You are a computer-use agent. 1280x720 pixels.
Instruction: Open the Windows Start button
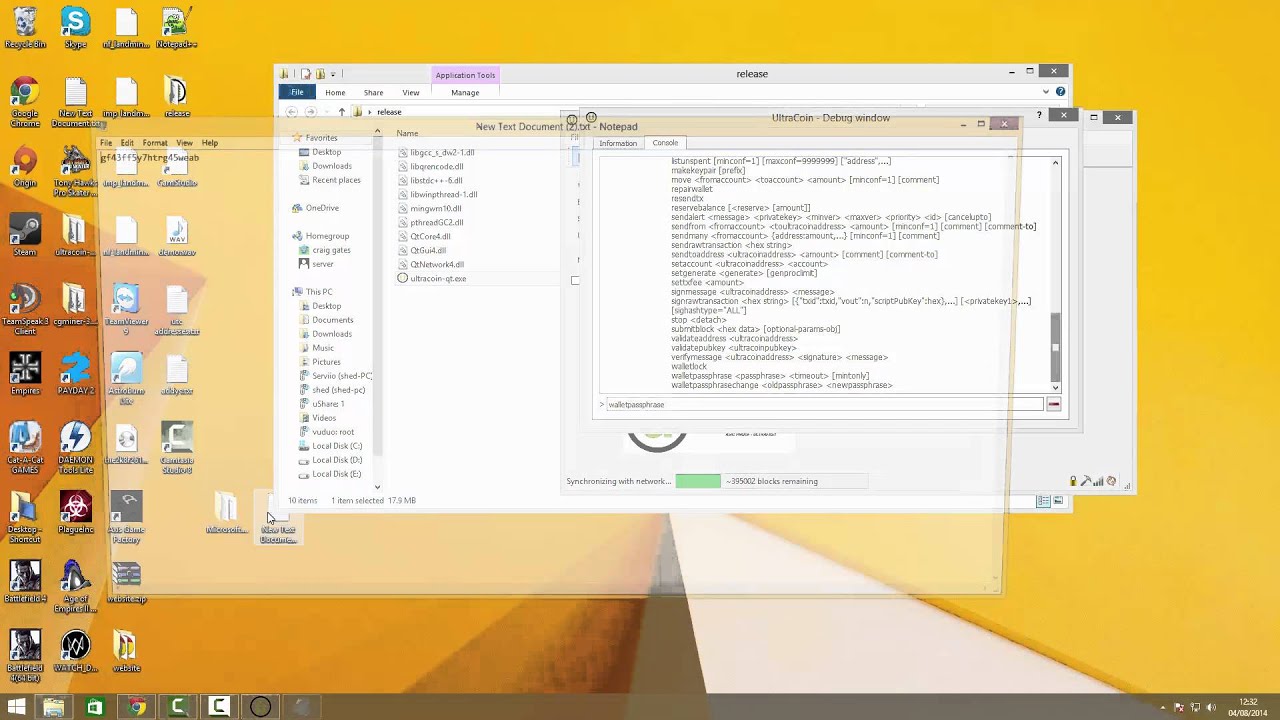pyautogui.click(x=17, y=707)
